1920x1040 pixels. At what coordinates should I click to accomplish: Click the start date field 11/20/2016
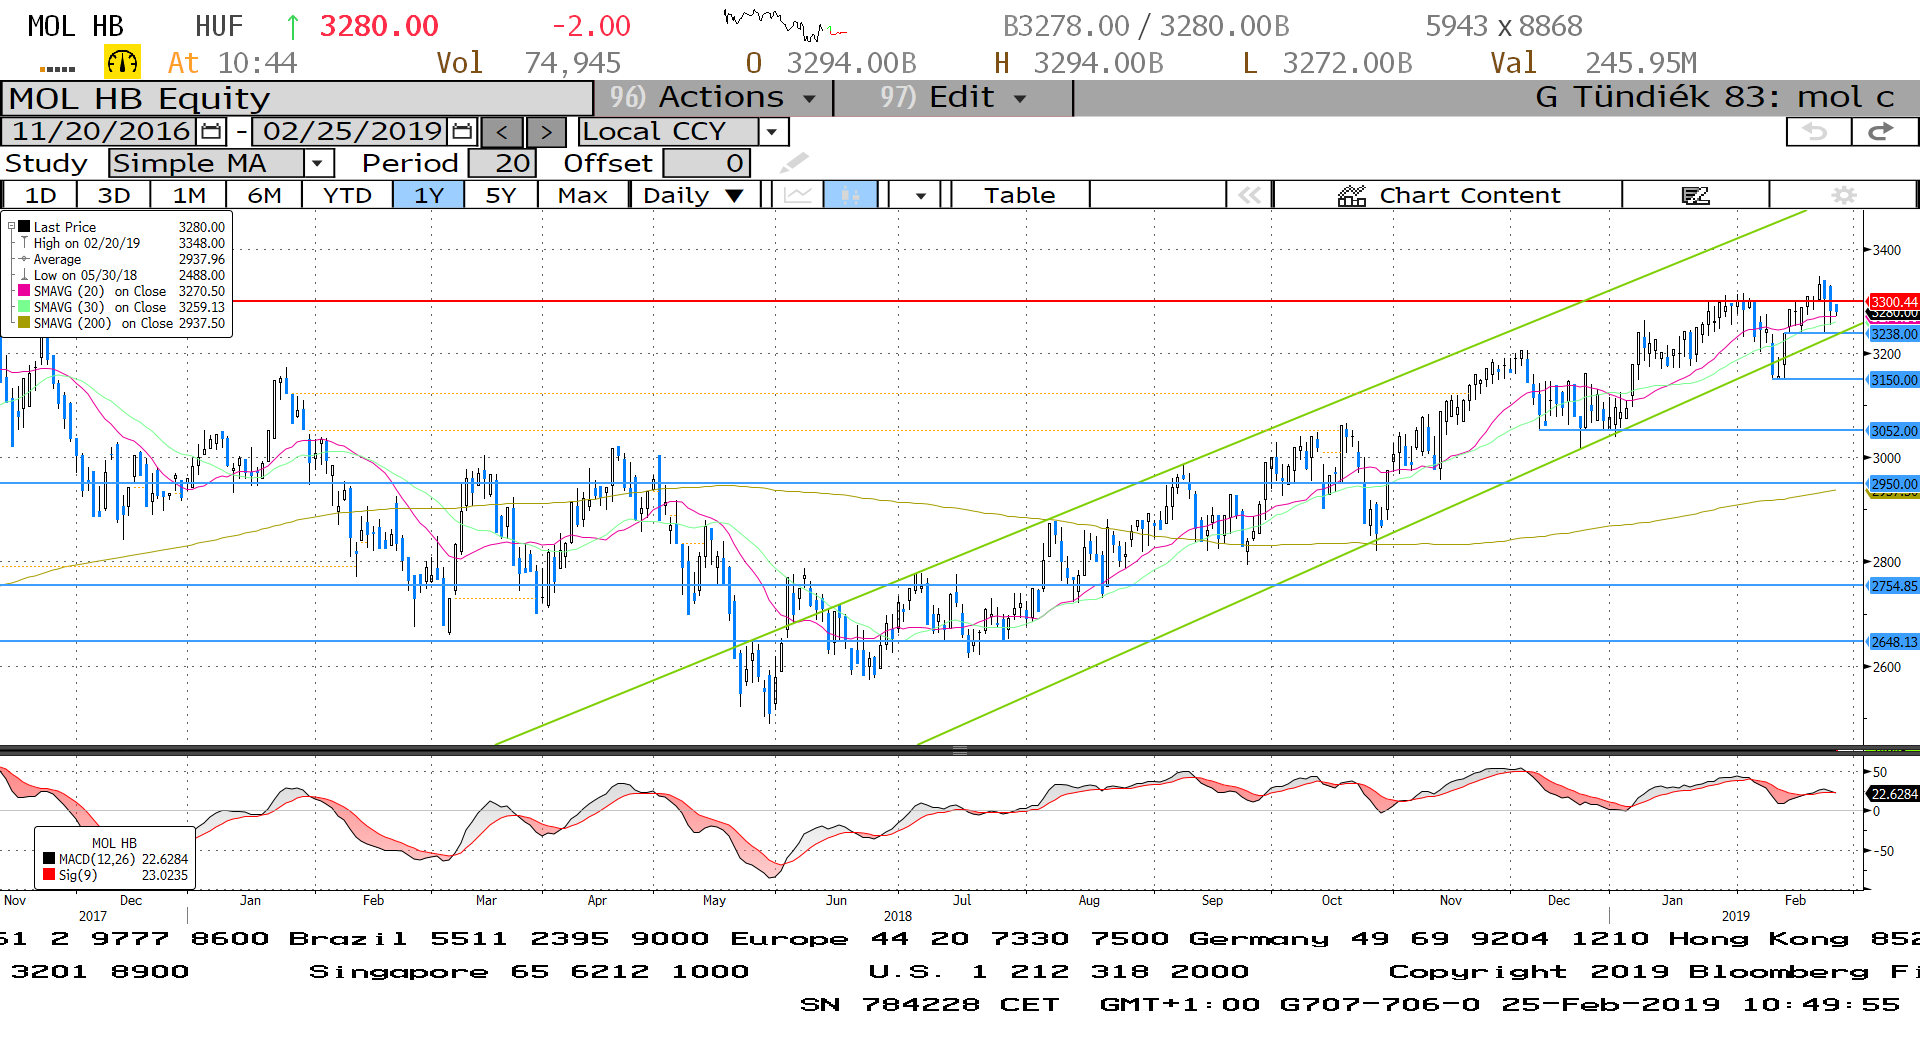point(101,131)
